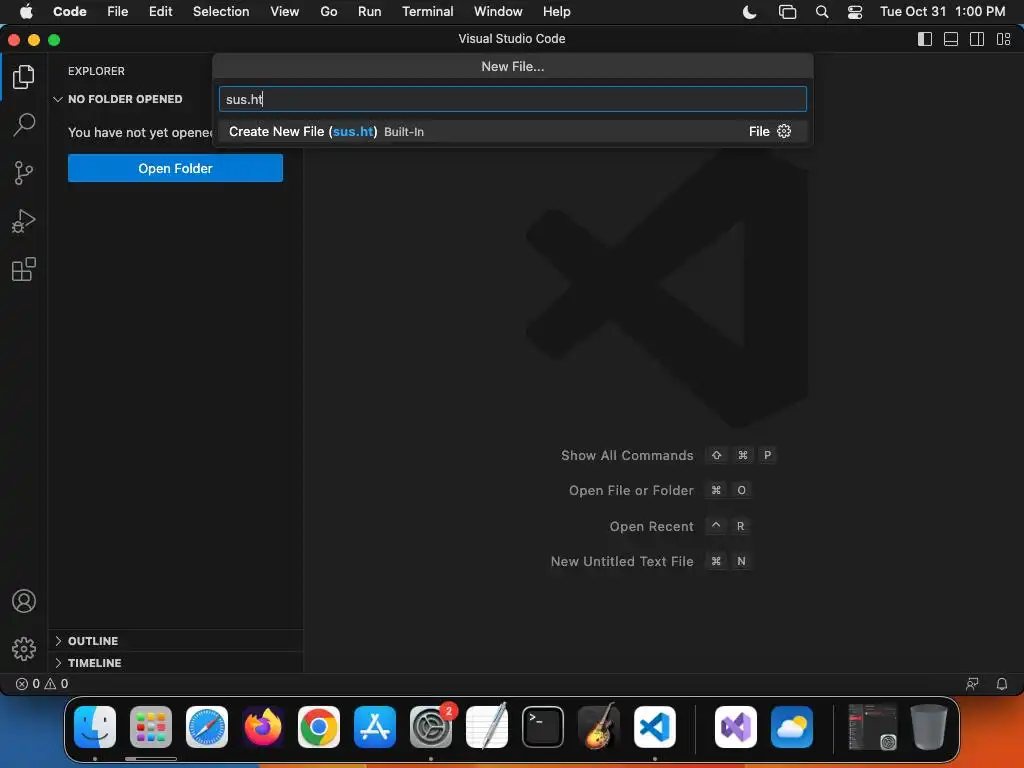Click the feedback icon in status bar

click(972, 684)
